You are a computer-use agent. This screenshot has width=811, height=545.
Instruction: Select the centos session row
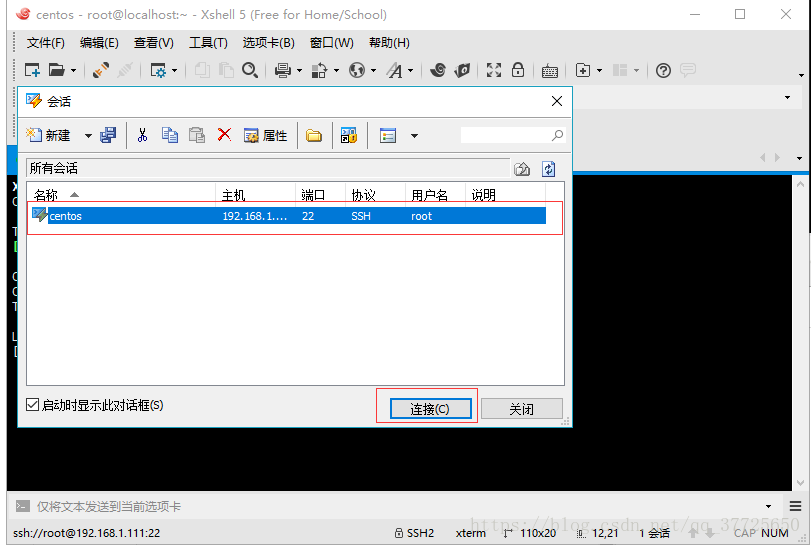287,216
